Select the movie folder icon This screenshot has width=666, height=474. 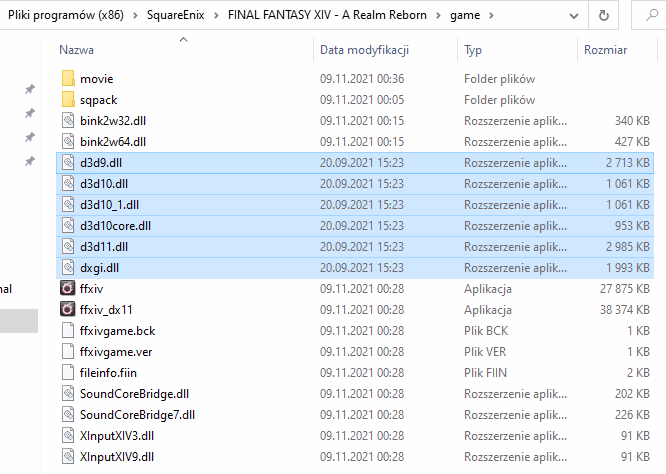point(68,78)
